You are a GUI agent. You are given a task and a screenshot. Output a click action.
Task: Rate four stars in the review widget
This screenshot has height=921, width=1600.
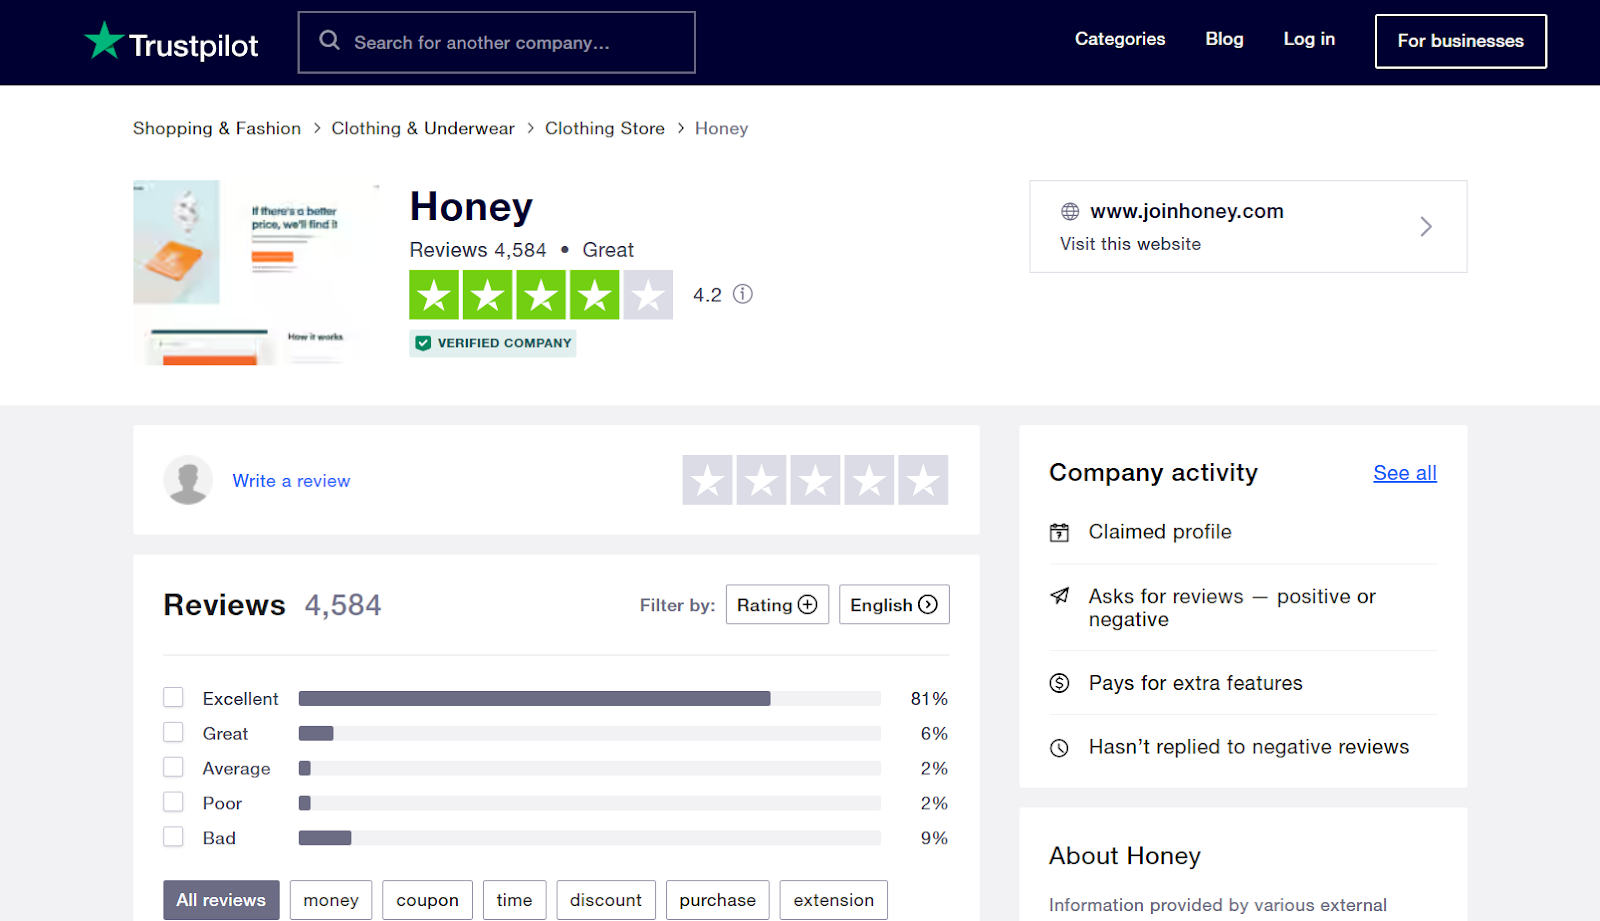pyautogui.click(x=869, y=480)
